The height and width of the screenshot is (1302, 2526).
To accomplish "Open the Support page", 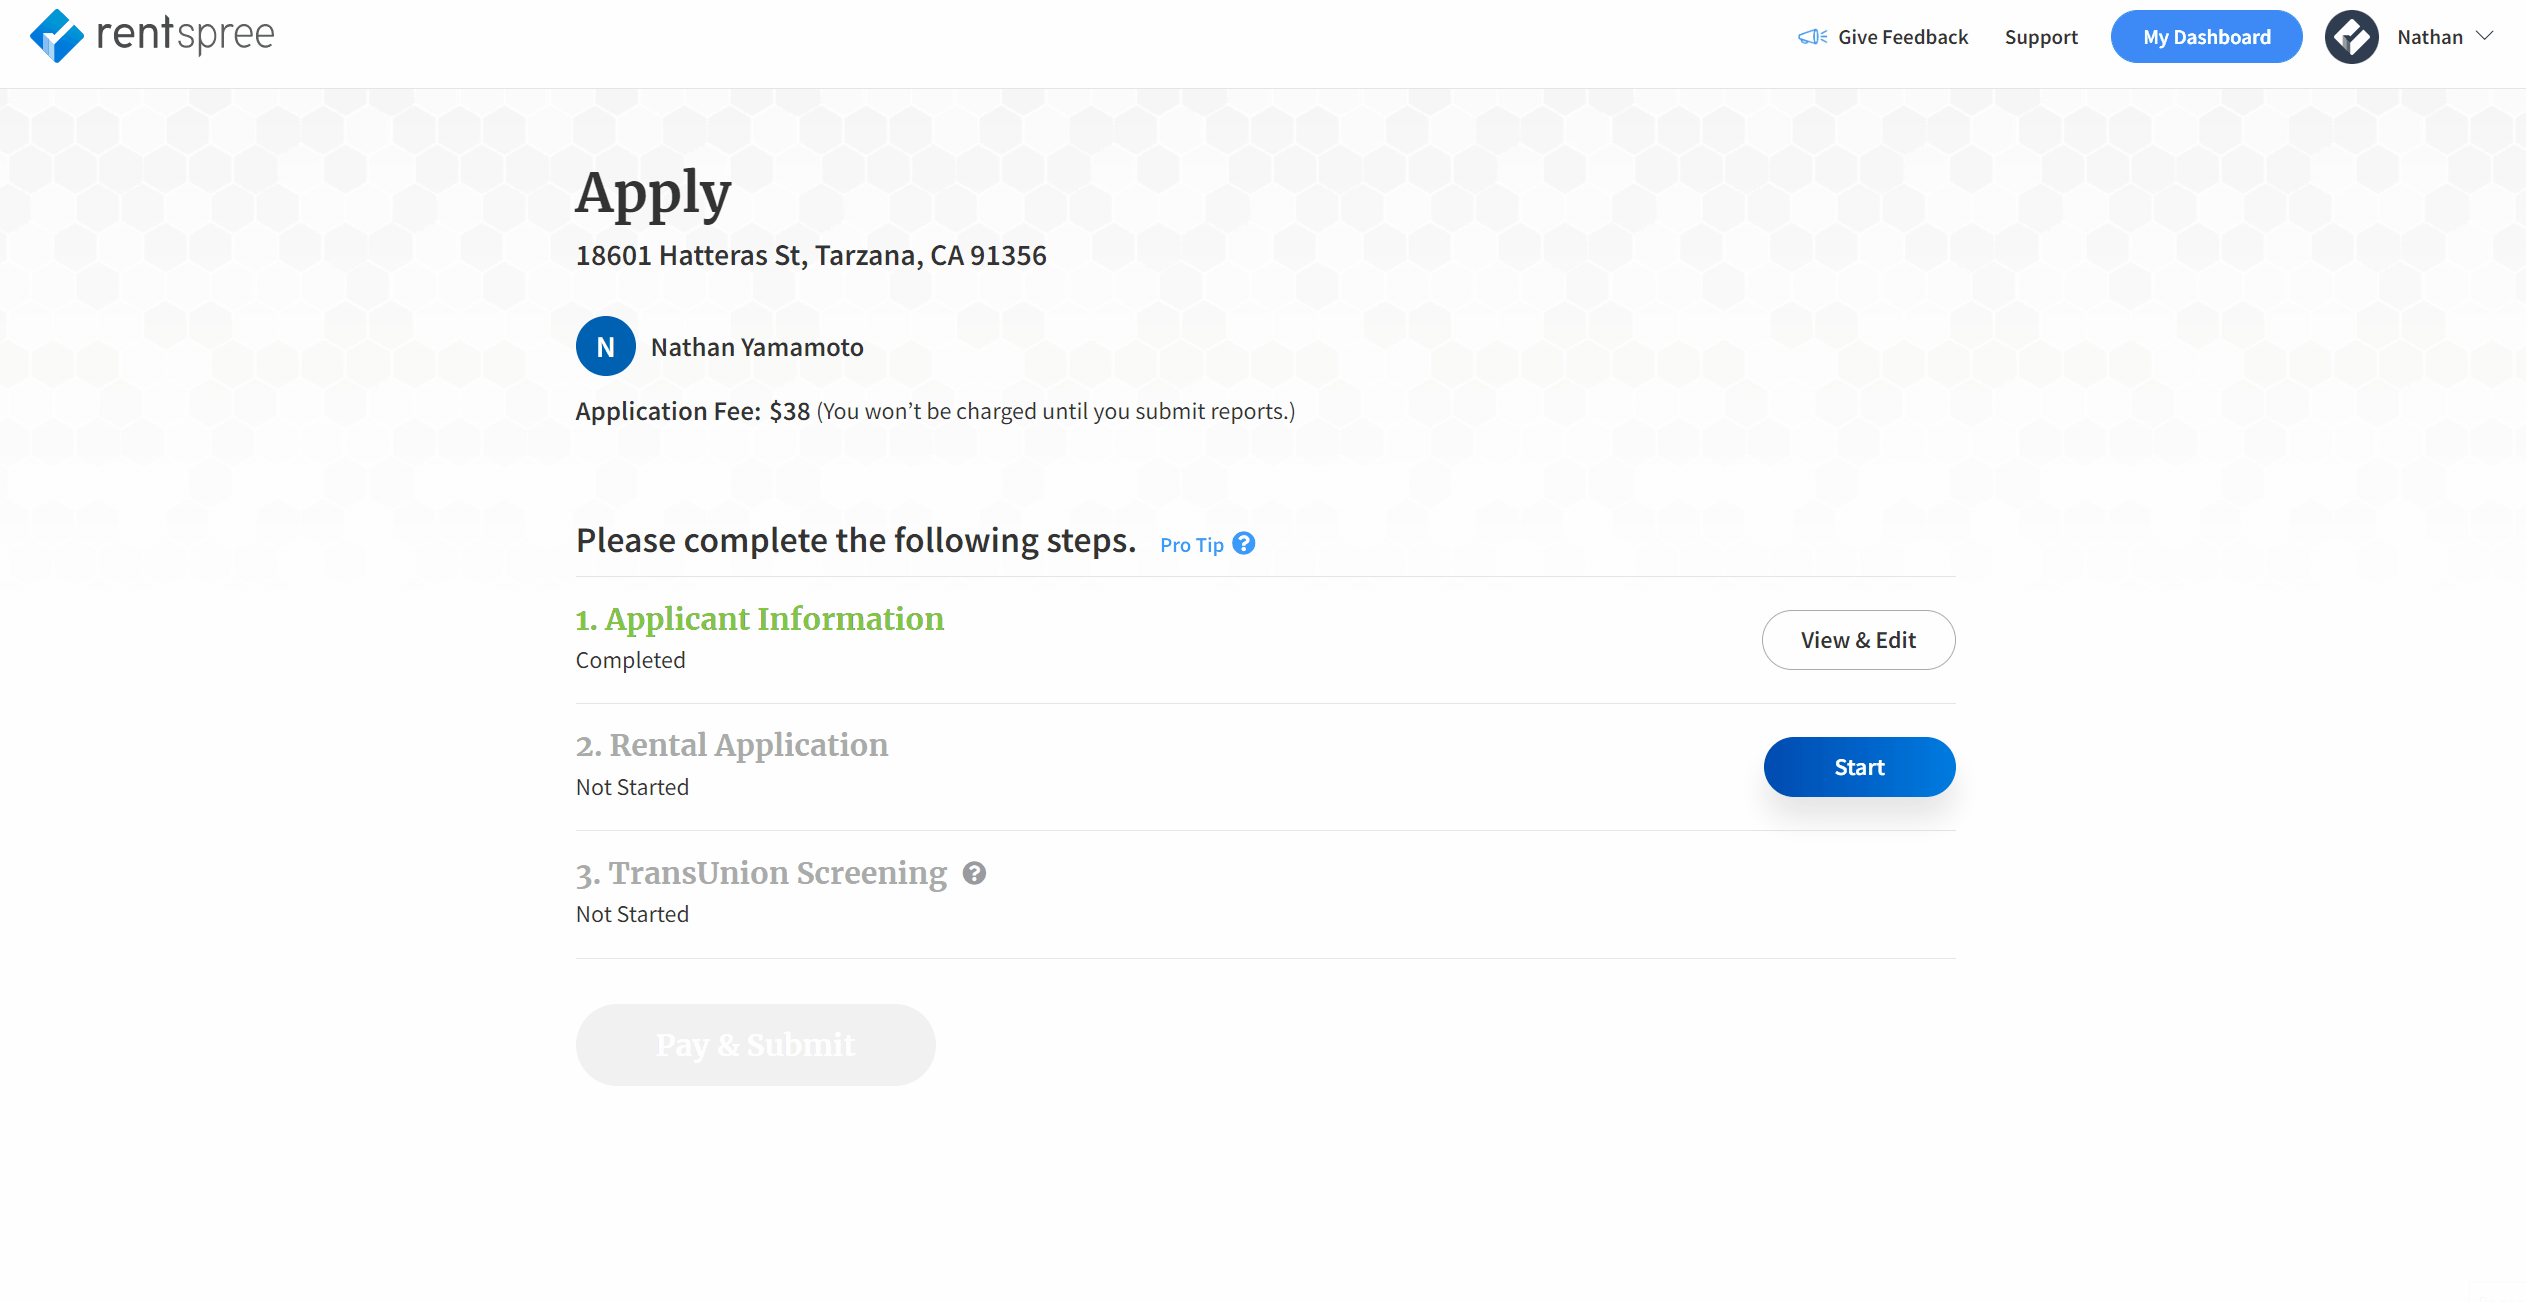I will (x=2041, y=36).
